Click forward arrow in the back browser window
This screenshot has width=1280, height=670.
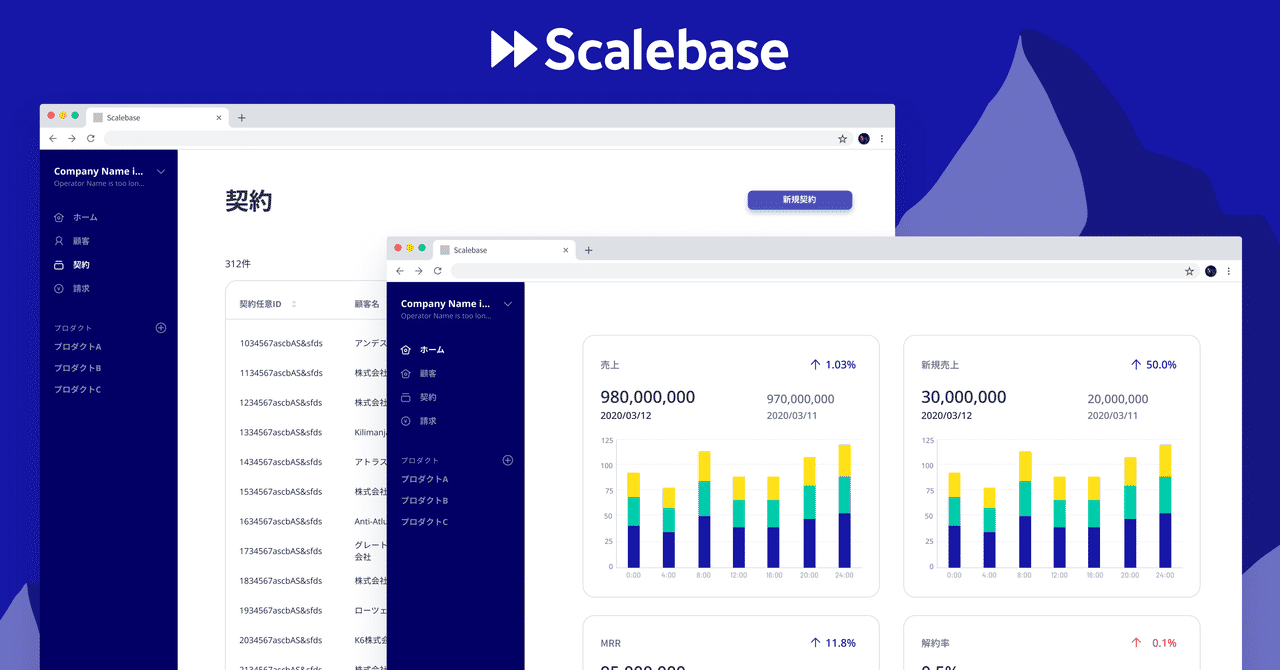point(71,139)
